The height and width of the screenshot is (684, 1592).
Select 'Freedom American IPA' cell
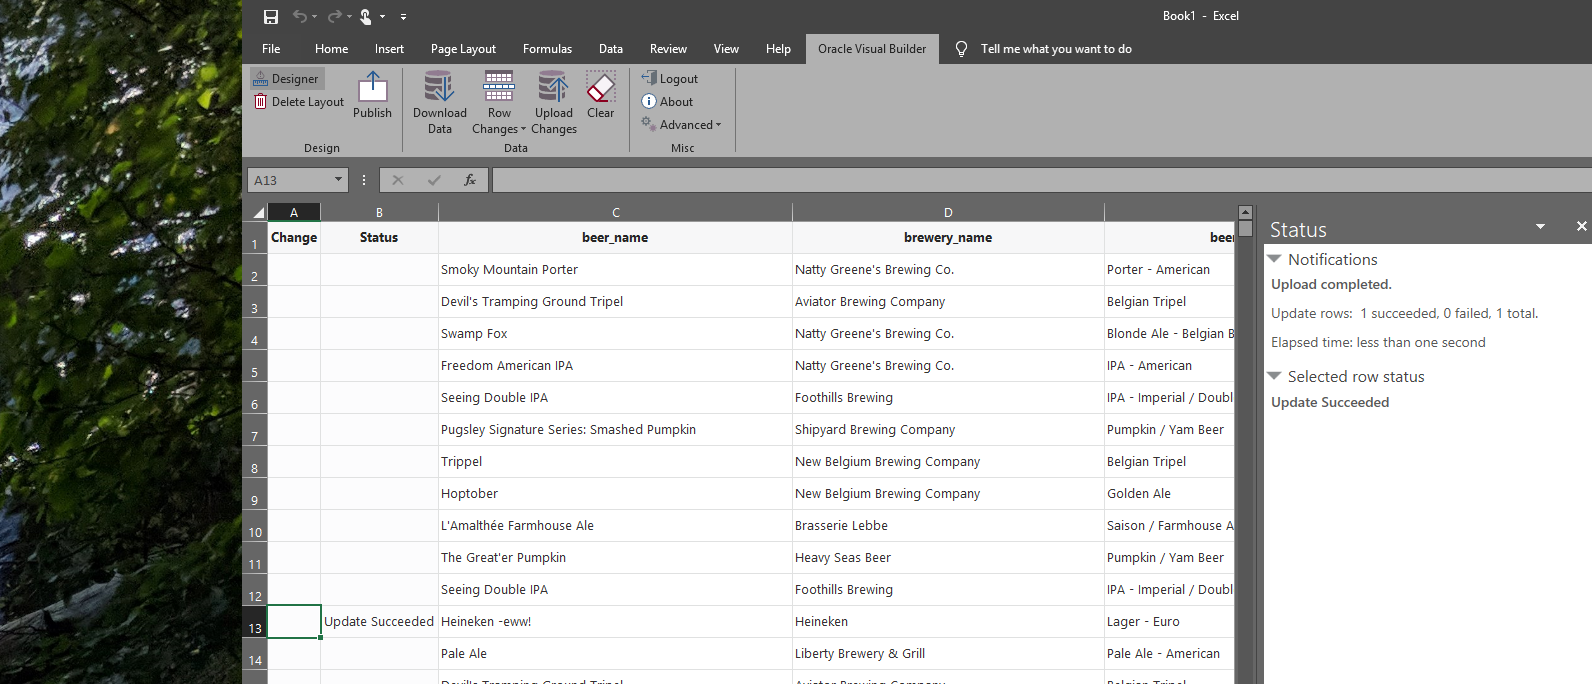click(615, 366)
